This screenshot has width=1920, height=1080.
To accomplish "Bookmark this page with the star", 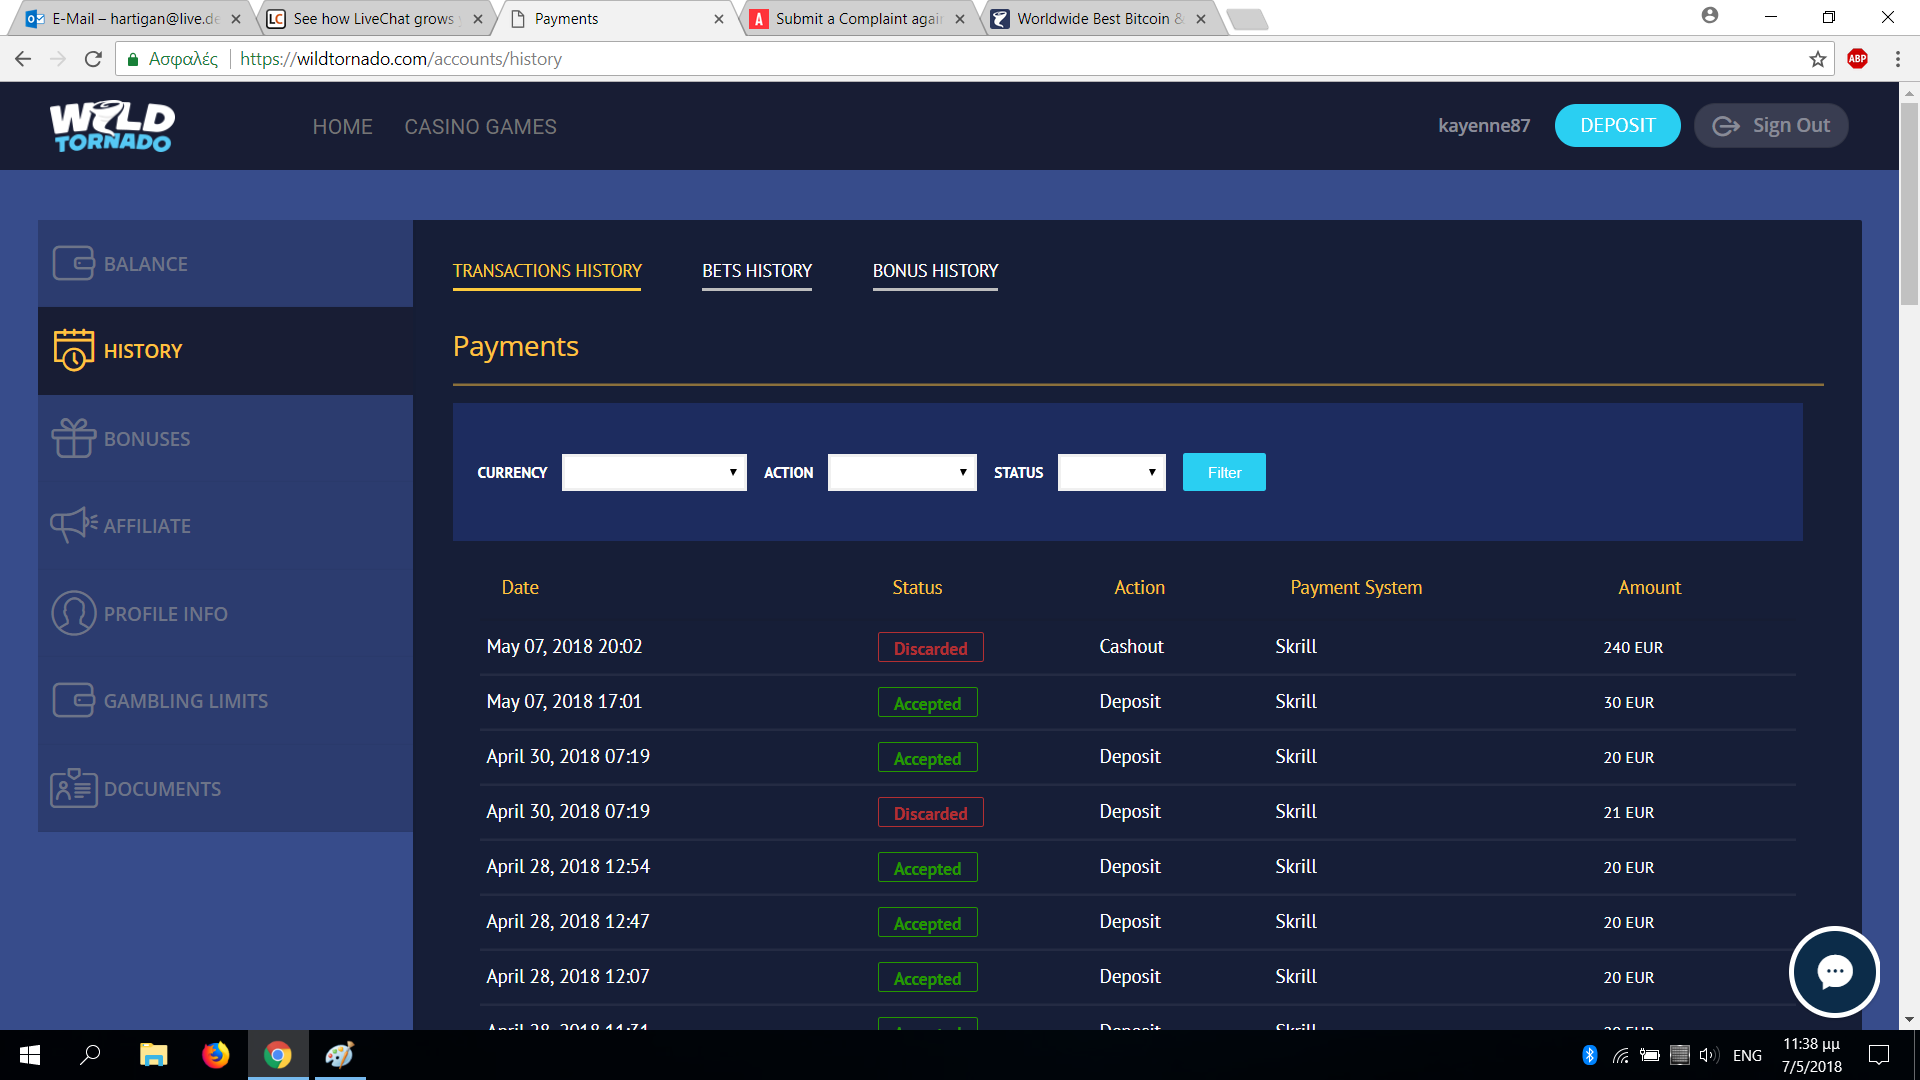I will pos(1817,59).
